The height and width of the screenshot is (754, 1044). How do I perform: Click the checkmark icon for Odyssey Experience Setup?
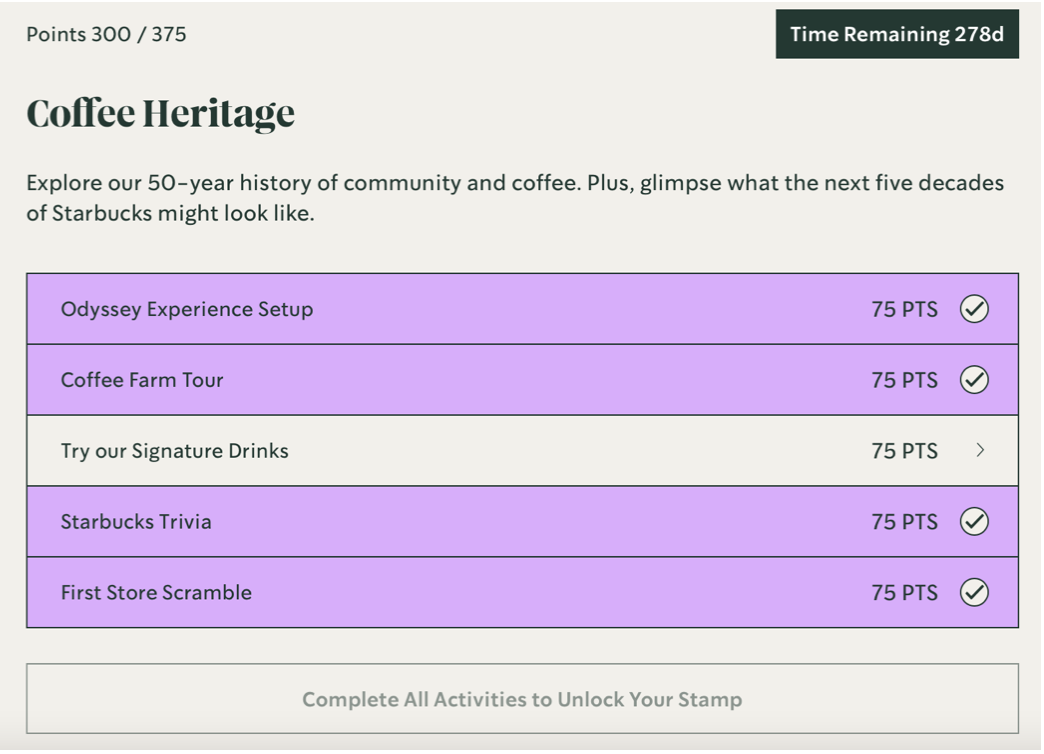(x=974, y=309)
